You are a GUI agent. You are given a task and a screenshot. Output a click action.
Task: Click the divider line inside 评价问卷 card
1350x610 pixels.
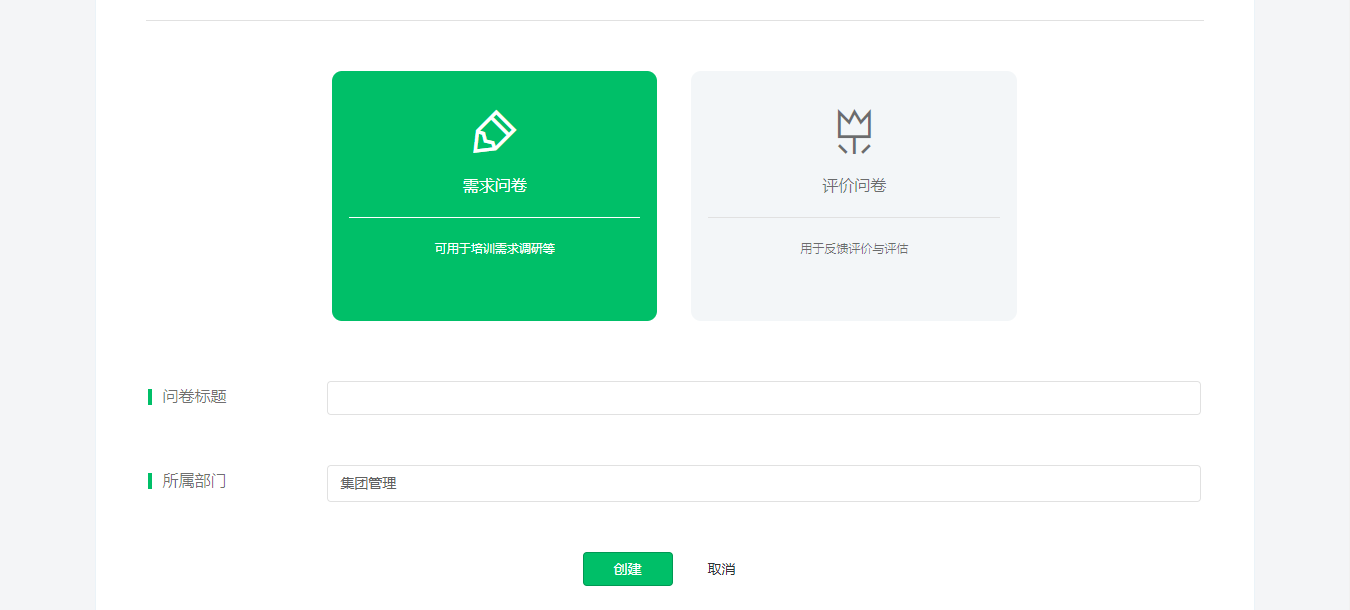tap(854, 217)
